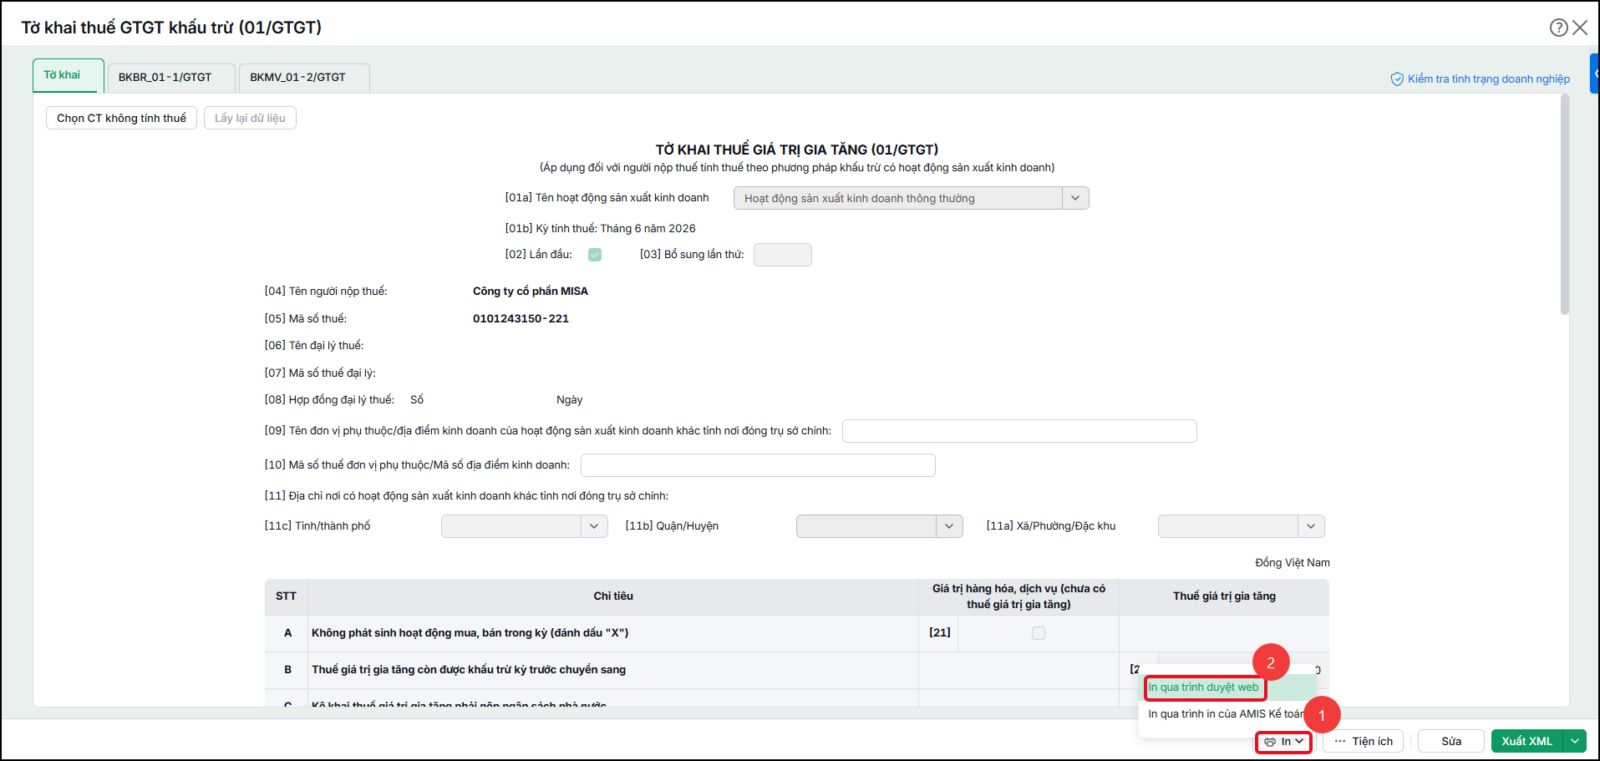Click the Chỉ tiêu column header
The image size is (1600, 761).
click(x=613, y=596)
